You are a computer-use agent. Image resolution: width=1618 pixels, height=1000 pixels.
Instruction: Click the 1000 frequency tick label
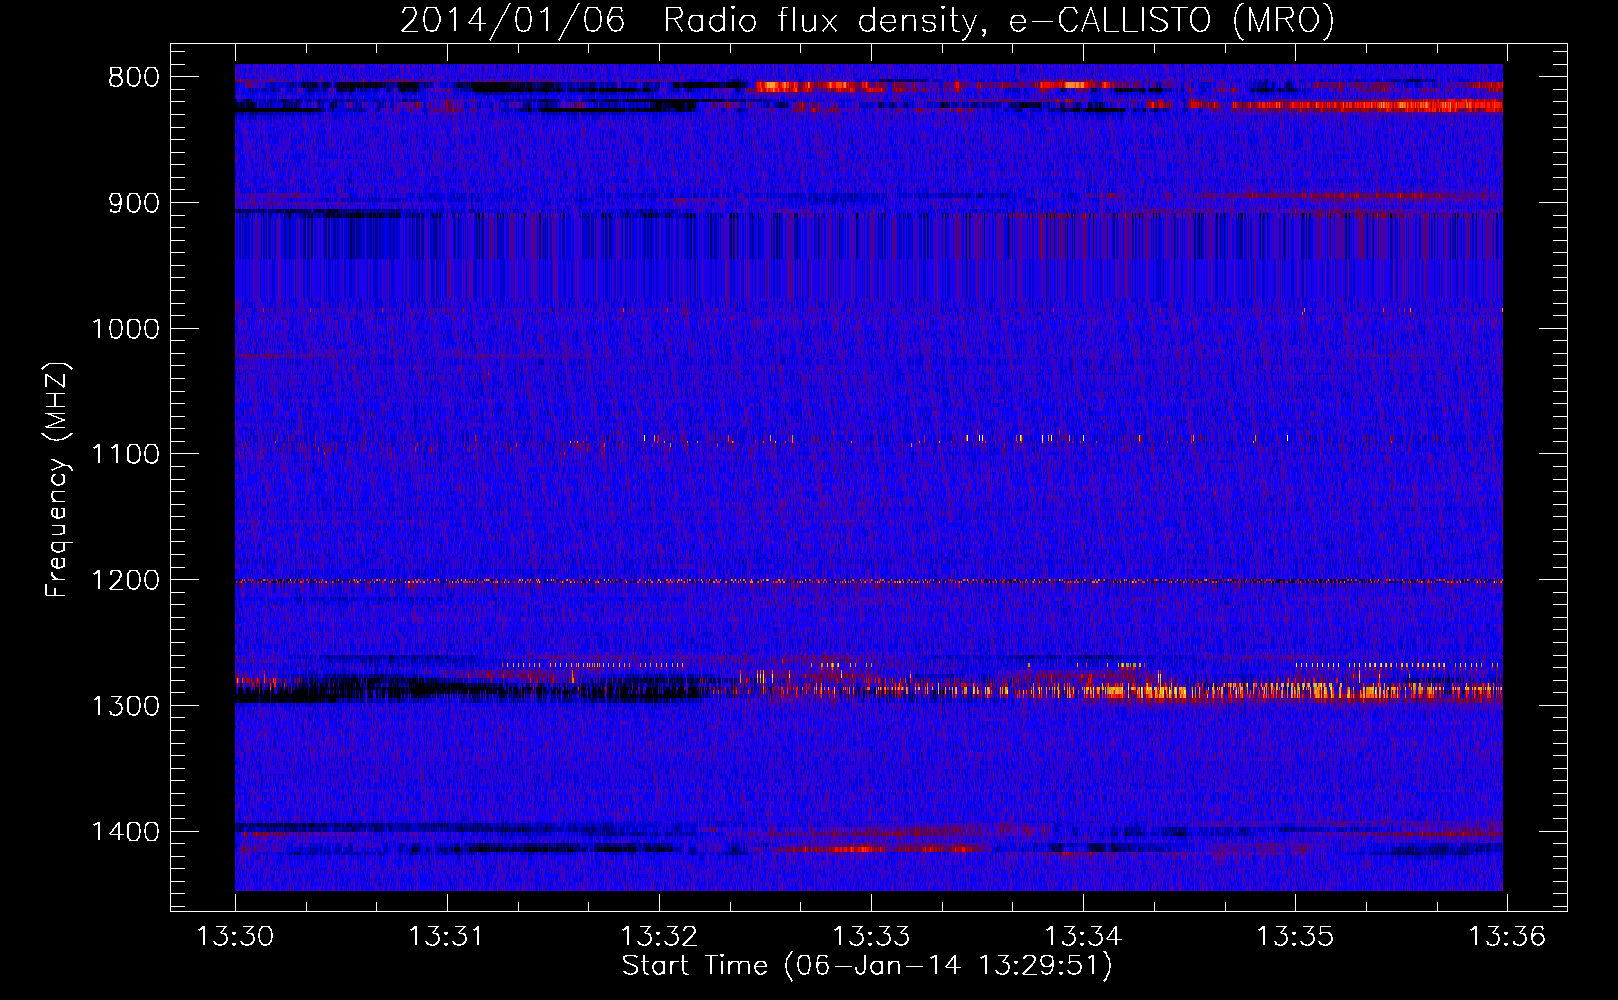pos(126,329)
